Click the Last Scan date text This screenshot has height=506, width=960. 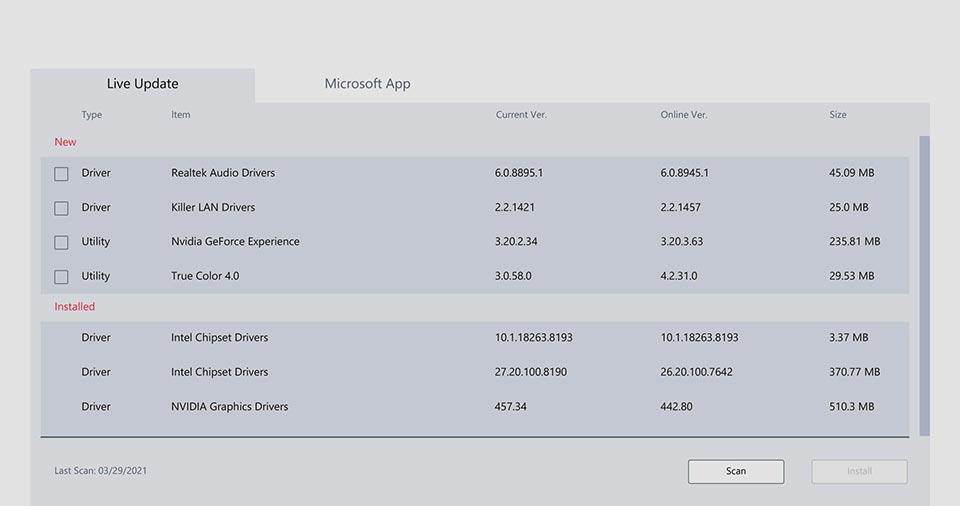click(100, 471)
